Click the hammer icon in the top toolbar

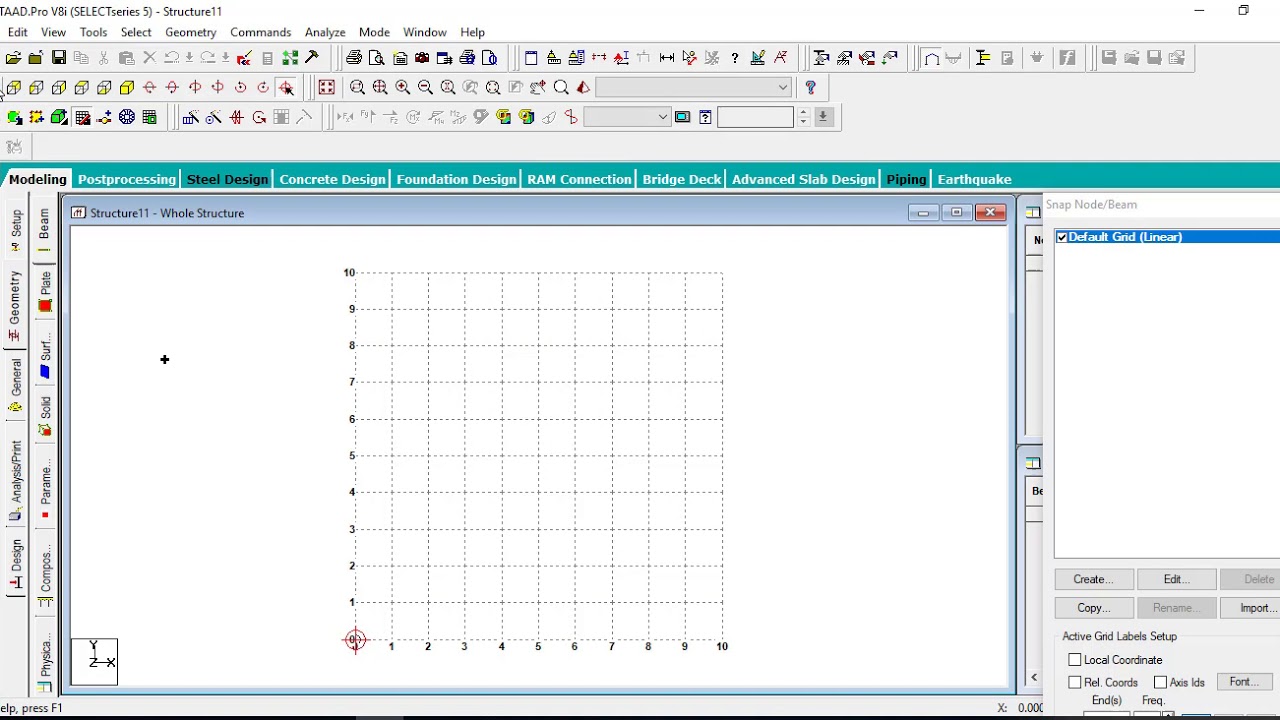(x=312, y=58)
